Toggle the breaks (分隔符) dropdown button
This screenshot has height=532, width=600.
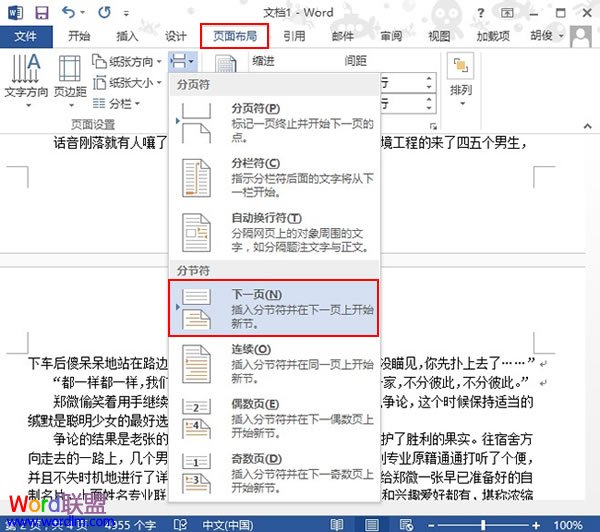point(183,61)
